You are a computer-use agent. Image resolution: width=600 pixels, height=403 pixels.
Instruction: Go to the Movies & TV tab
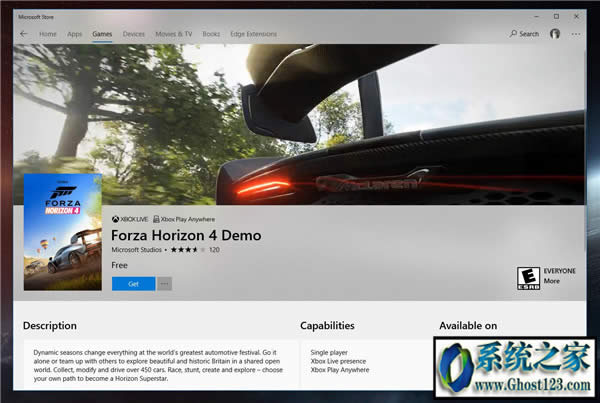coord(174,34)
